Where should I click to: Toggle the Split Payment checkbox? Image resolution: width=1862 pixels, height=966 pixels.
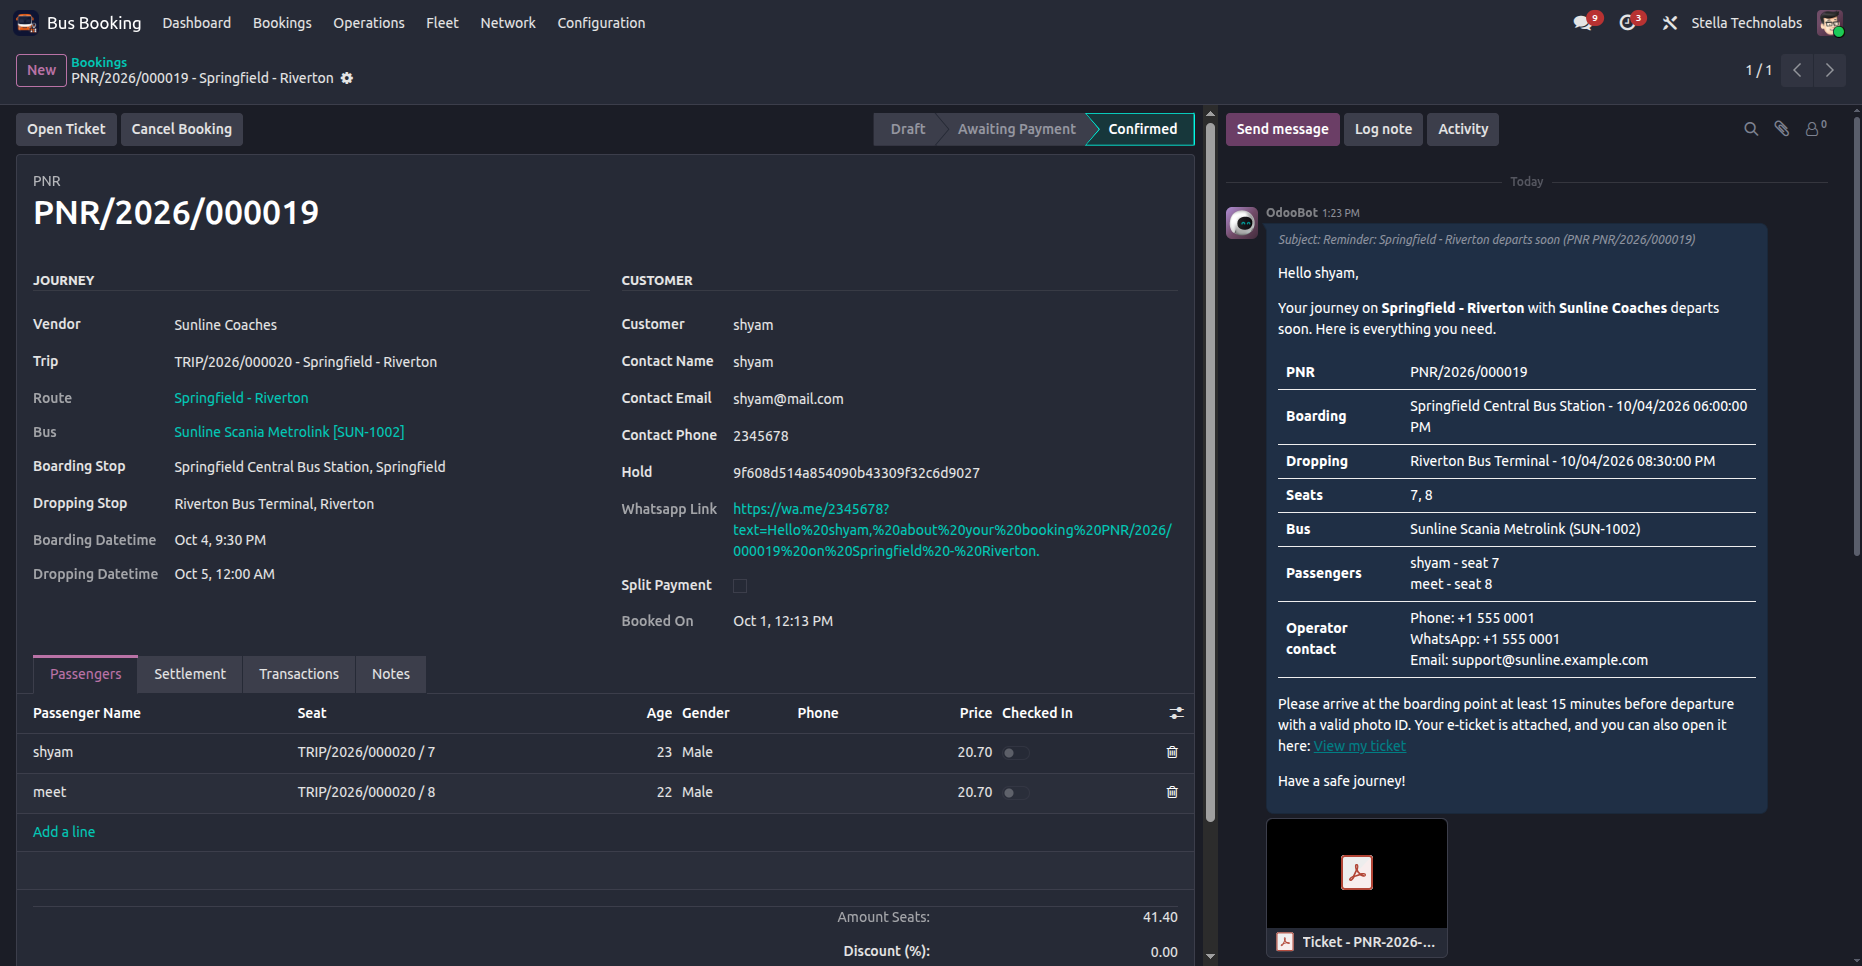point(740,586)
